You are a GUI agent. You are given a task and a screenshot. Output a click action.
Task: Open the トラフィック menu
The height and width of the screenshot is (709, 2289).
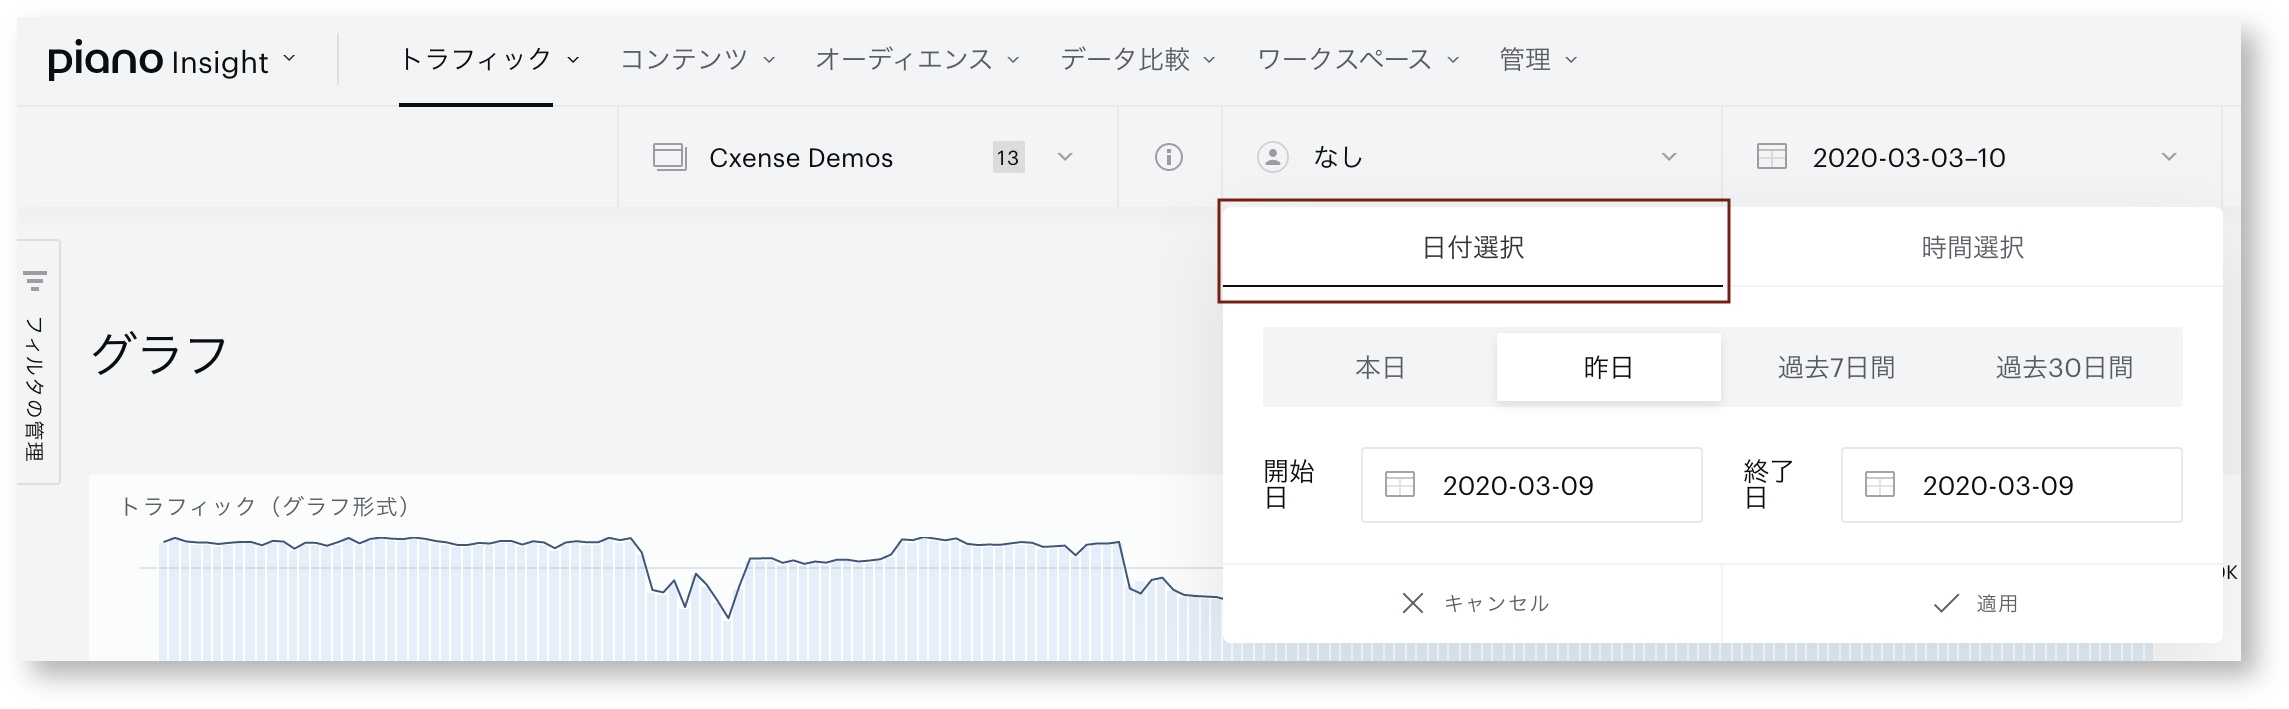489,59
